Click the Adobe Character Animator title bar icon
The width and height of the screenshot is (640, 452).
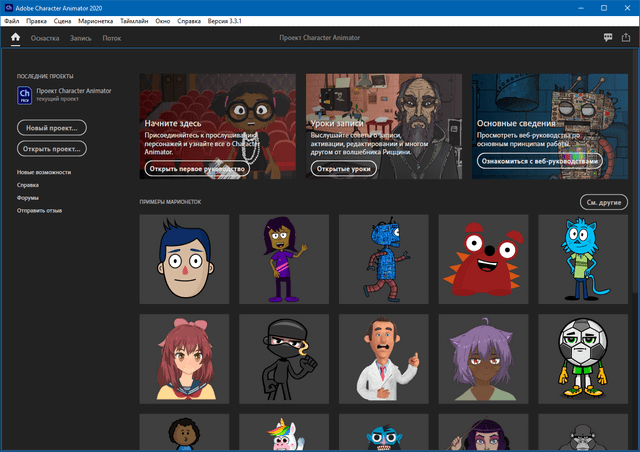(8, 7)
